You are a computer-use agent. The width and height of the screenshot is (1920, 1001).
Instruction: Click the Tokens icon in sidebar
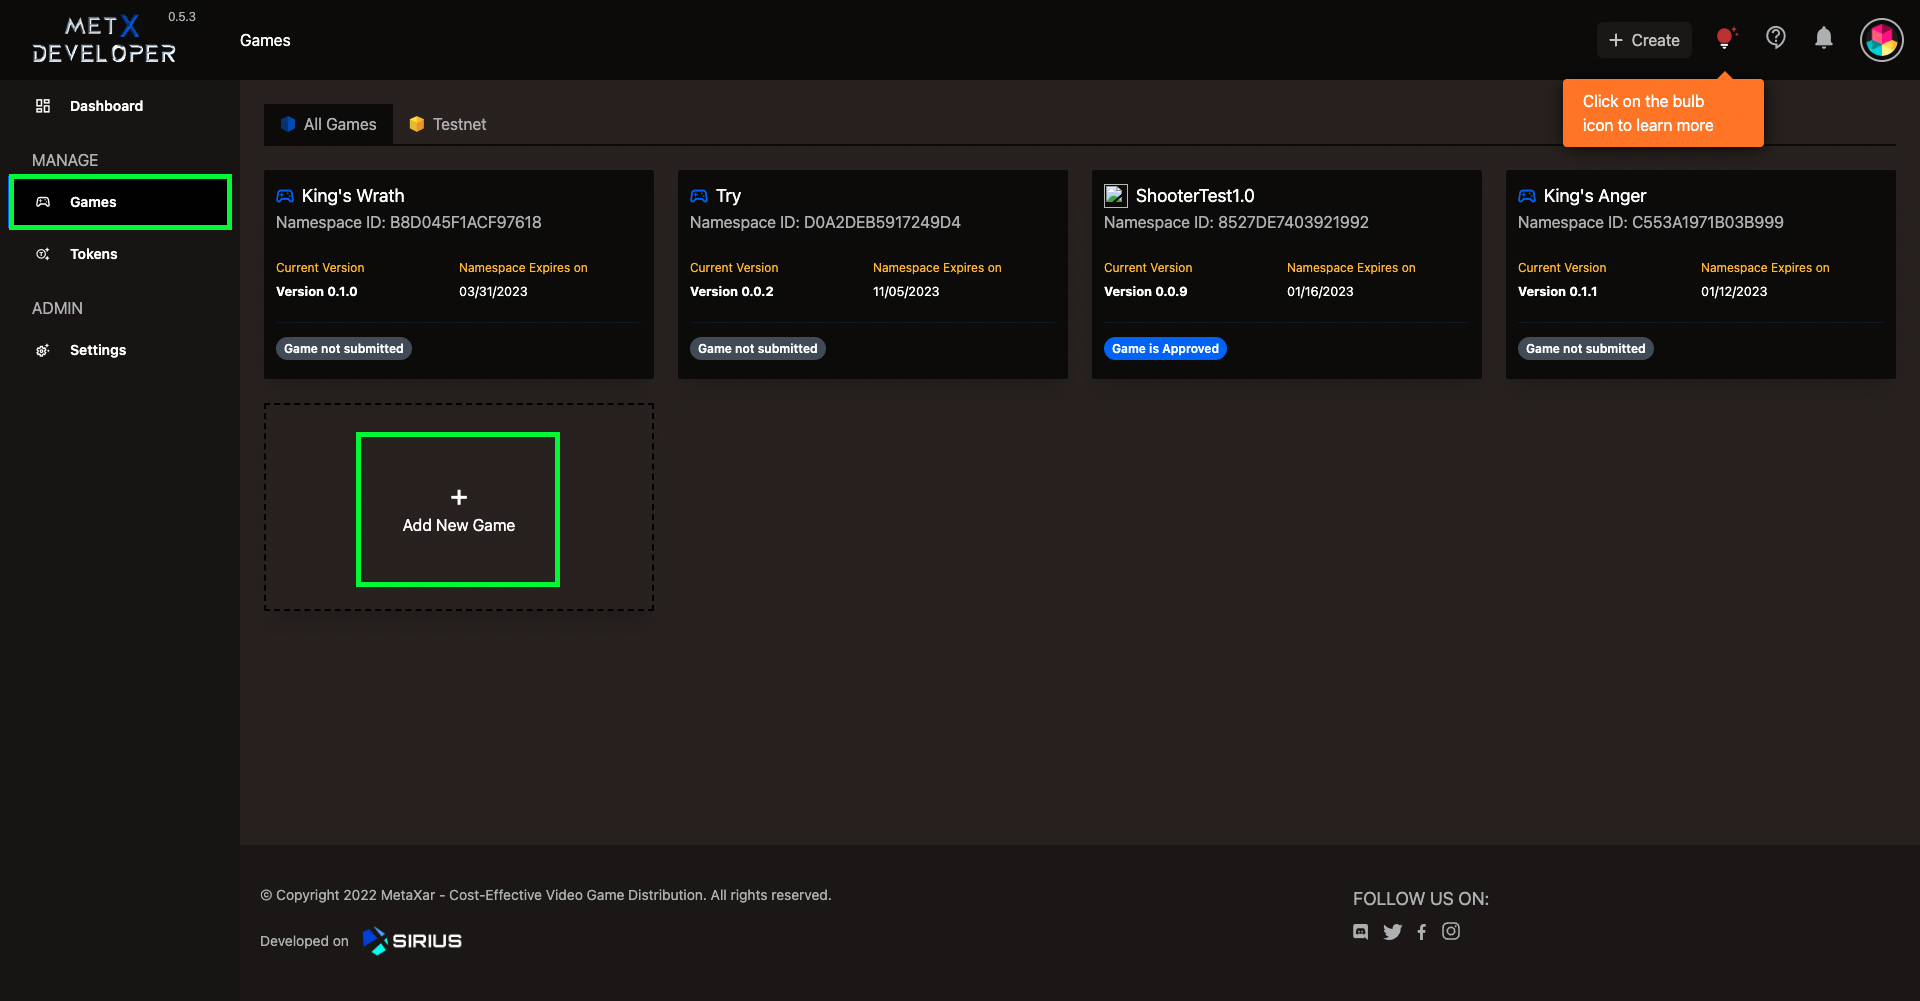click(43, 254)
